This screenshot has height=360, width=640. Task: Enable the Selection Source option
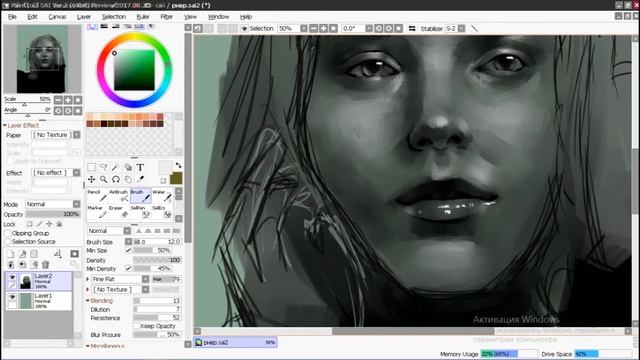(7, 242)
